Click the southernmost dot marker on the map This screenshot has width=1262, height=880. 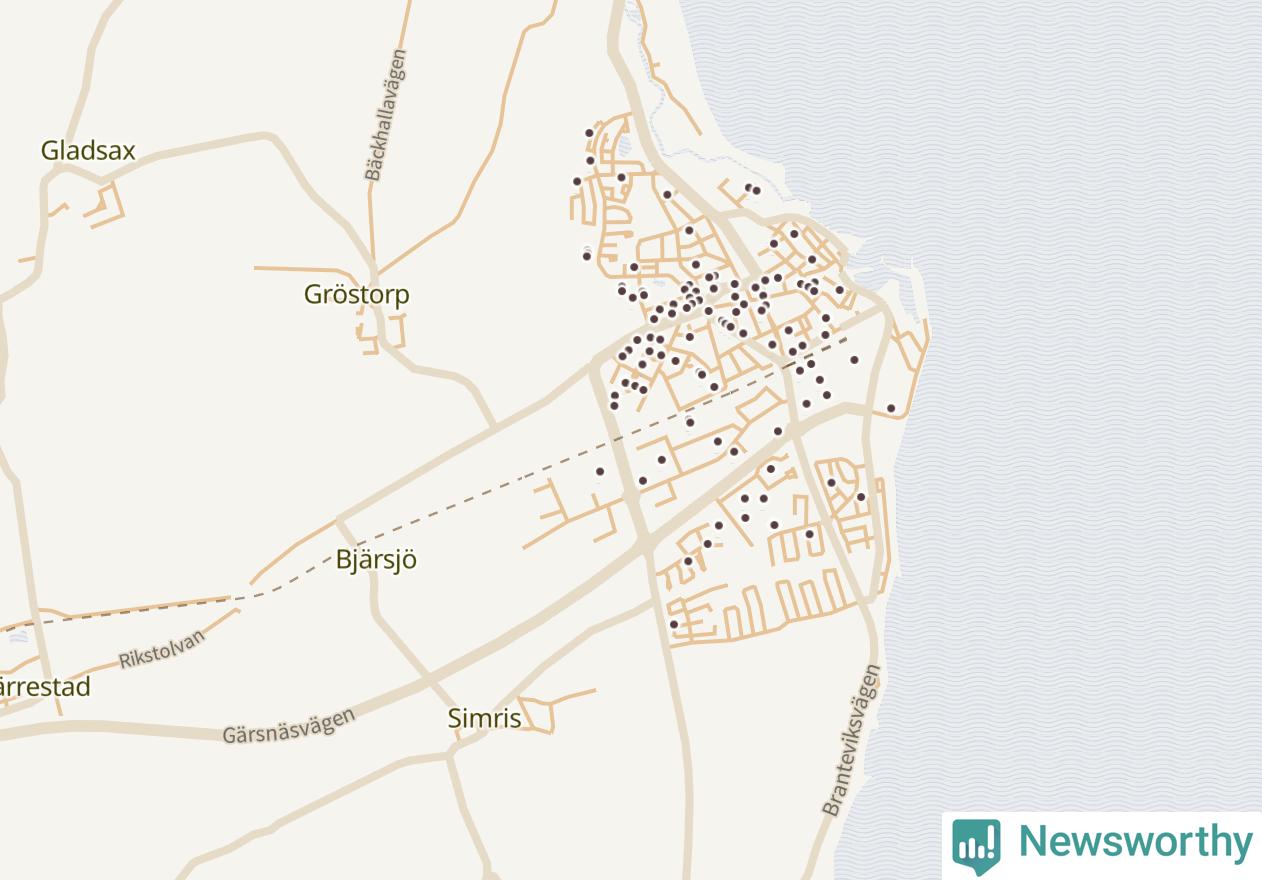point(674,625)
